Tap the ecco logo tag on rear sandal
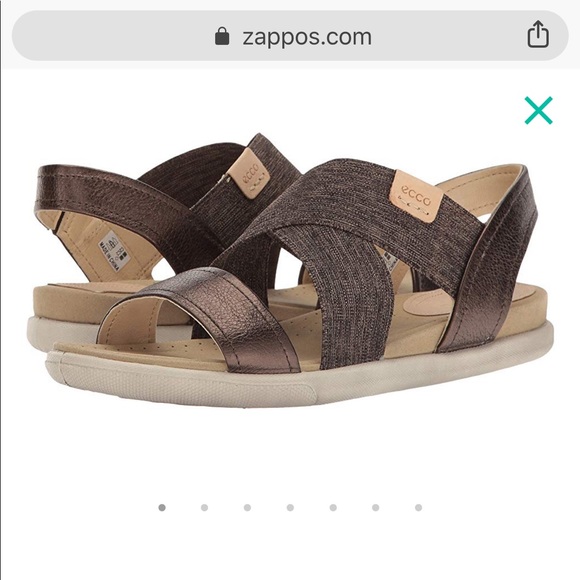Image resolution: width=580 pixels, height=580 pixels. [249, 173]
